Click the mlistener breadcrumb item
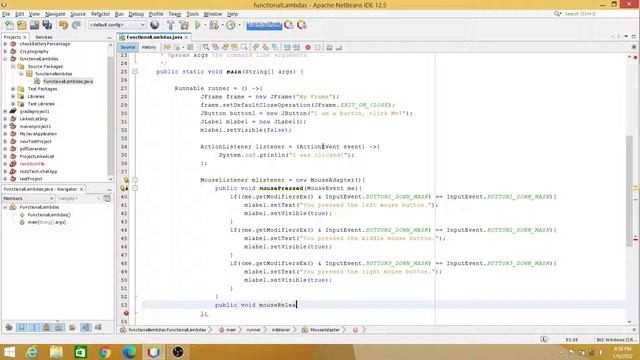 pyautogui.click(x=281, y=330)
